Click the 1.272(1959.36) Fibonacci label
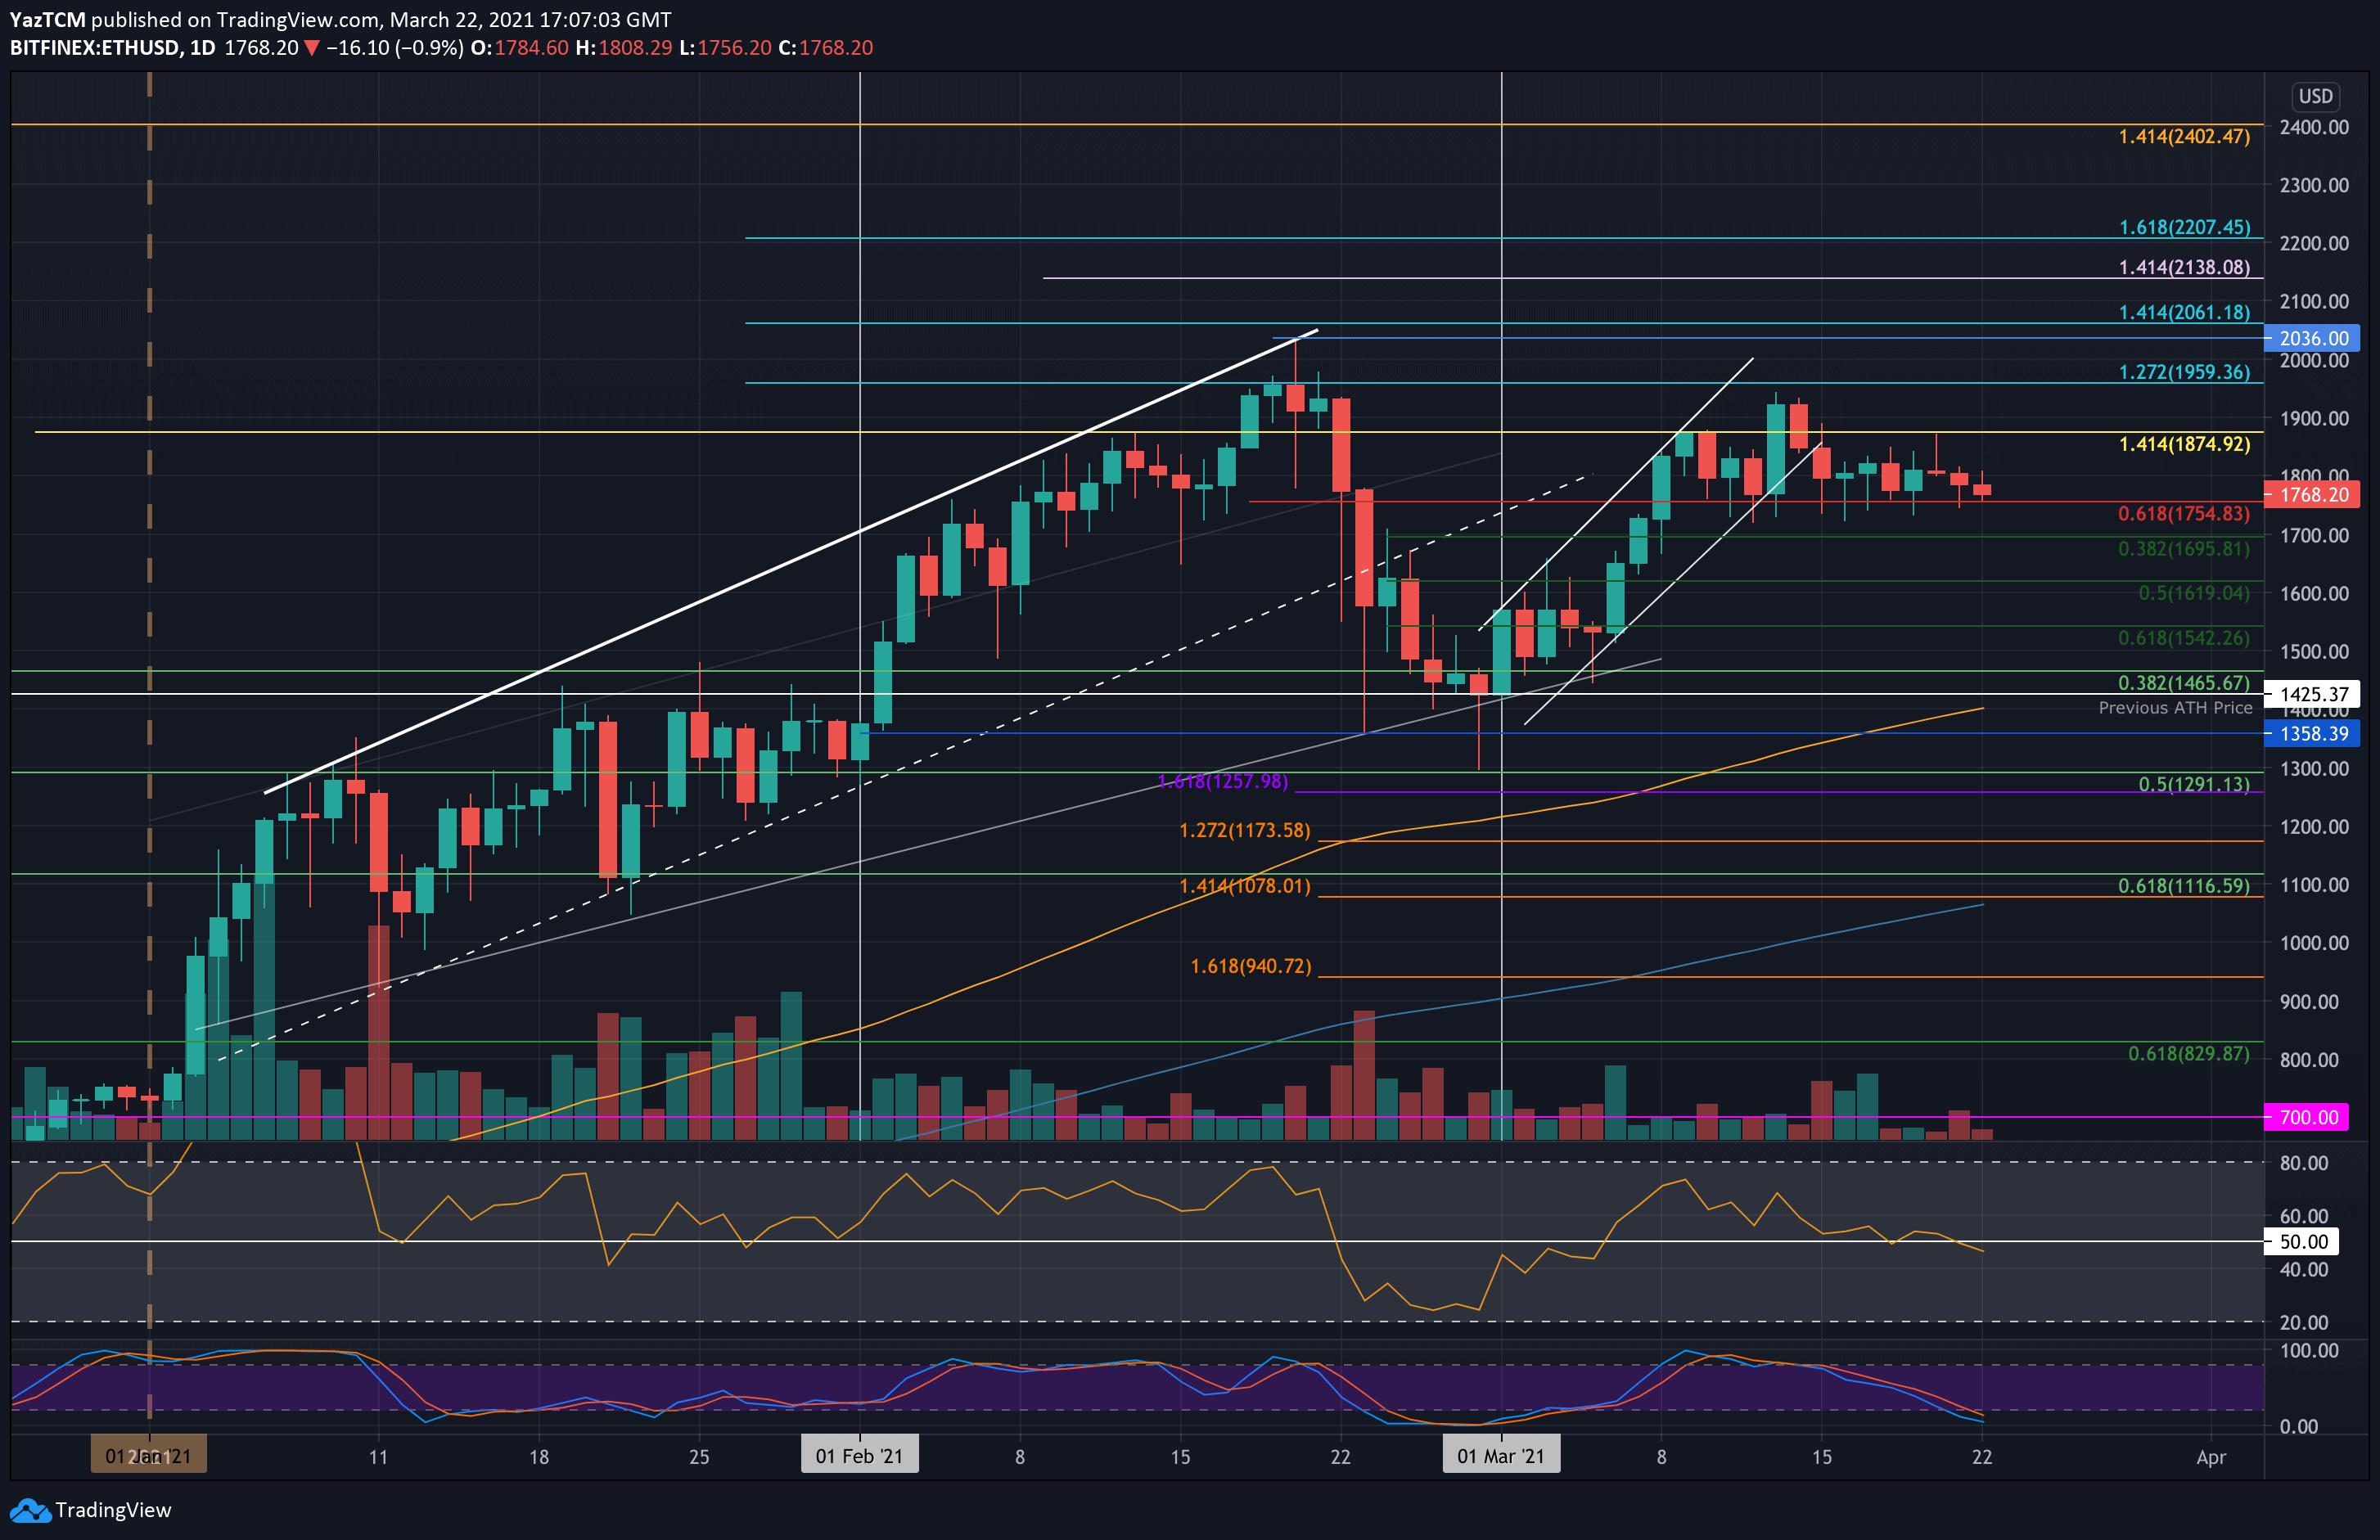The height and width of the screenshot is (1540, 2380). pos(2184,372)
